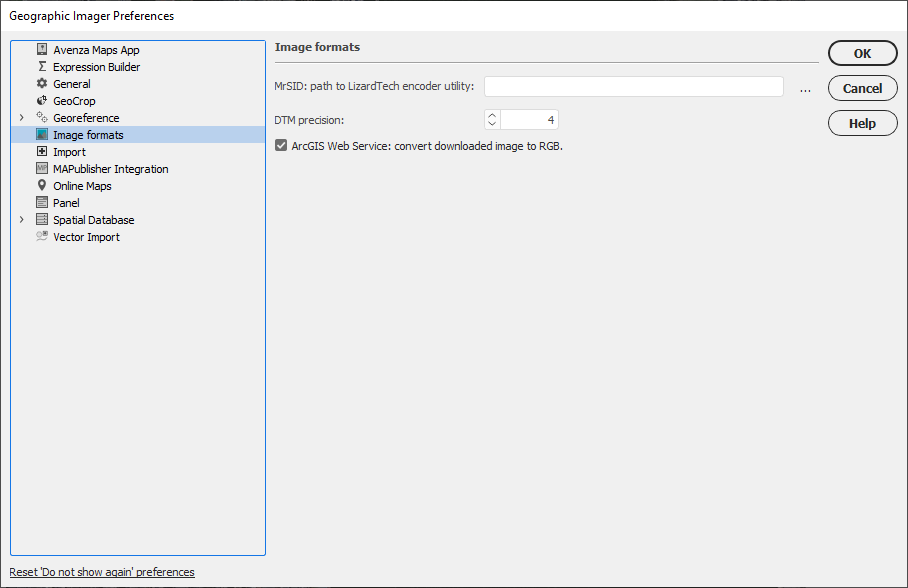Reset 'Do not show again' preferences
908x588 pixels.
point(101,571)
